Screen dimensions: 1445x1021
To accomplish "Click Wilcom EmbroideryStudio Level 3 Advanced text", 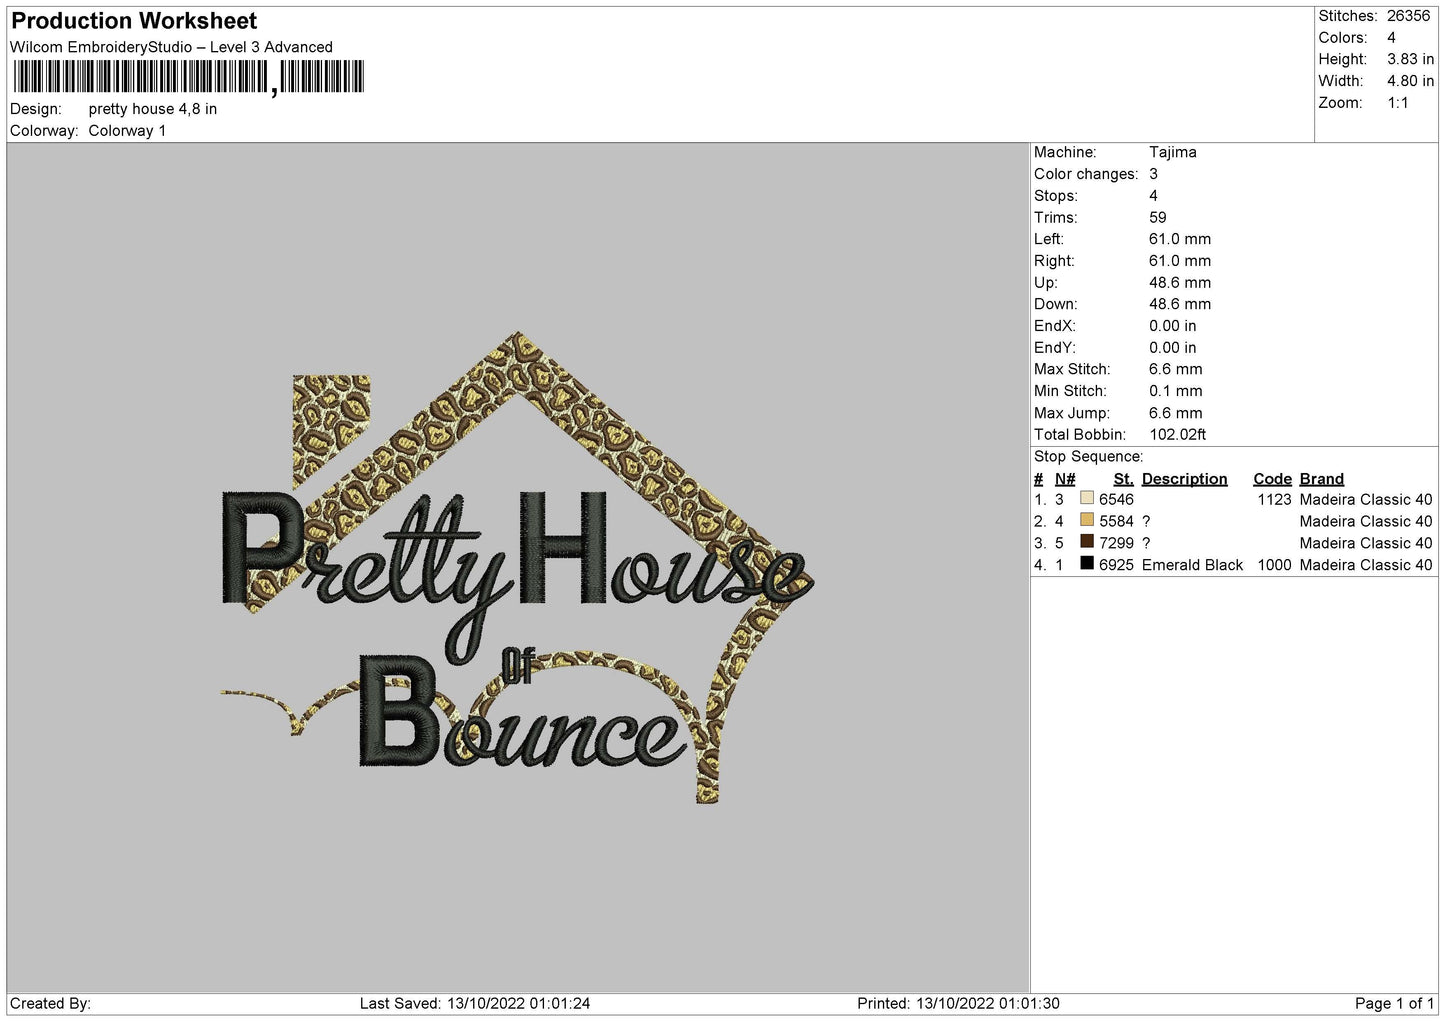I will tap(171, 47).
